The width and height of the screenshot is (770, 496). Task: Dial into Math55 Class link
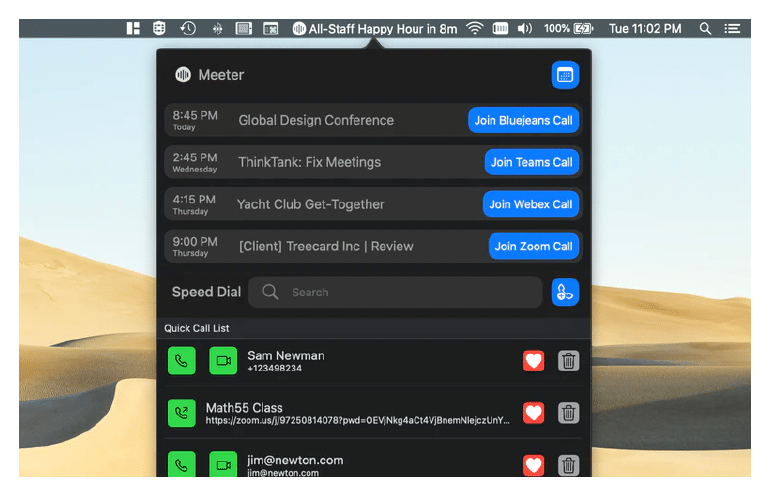point(182,413)
